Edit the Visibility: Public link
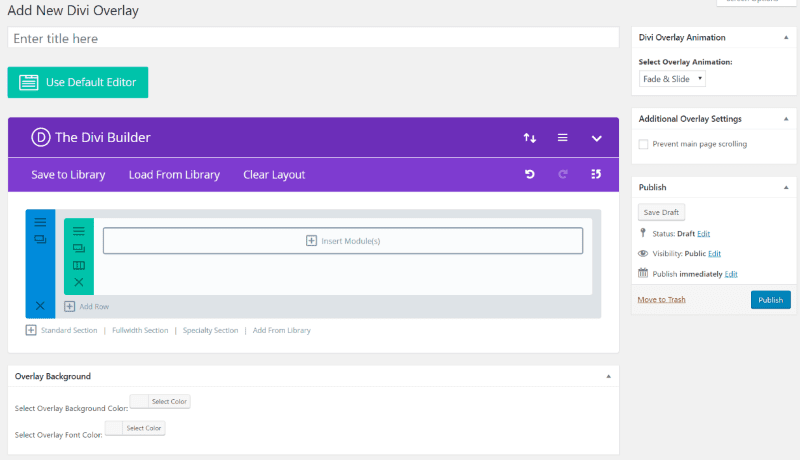 pyautogui.click(x=714, y=253)
